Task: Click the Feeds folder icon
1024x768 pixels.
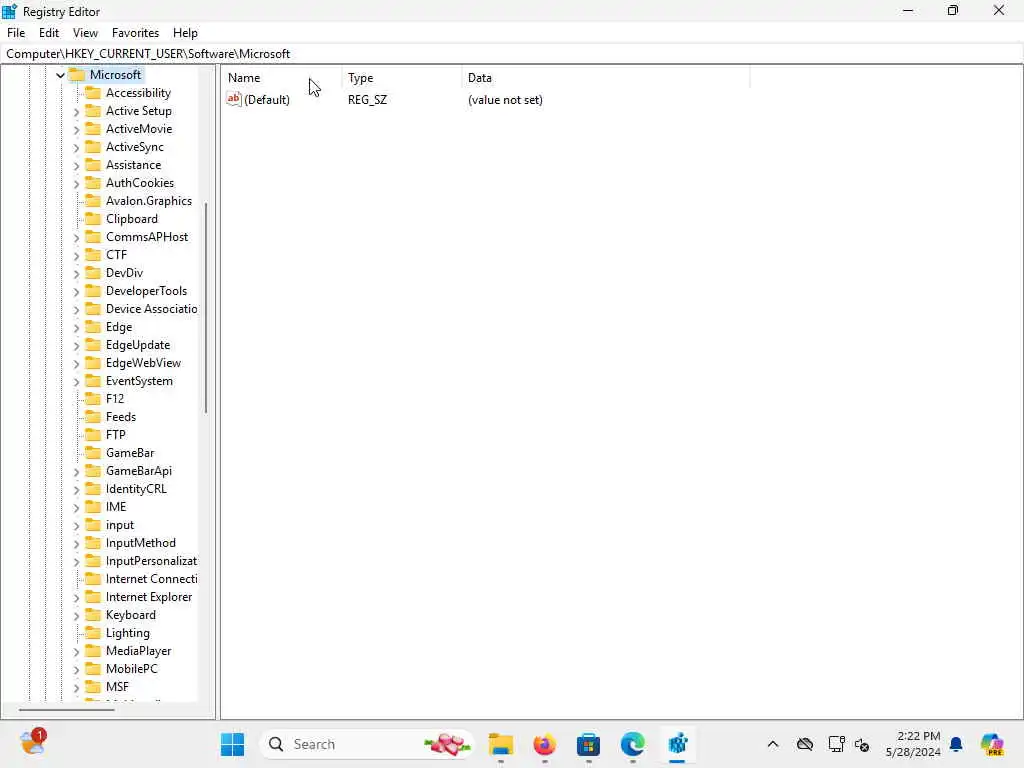Action: [93, 417]
